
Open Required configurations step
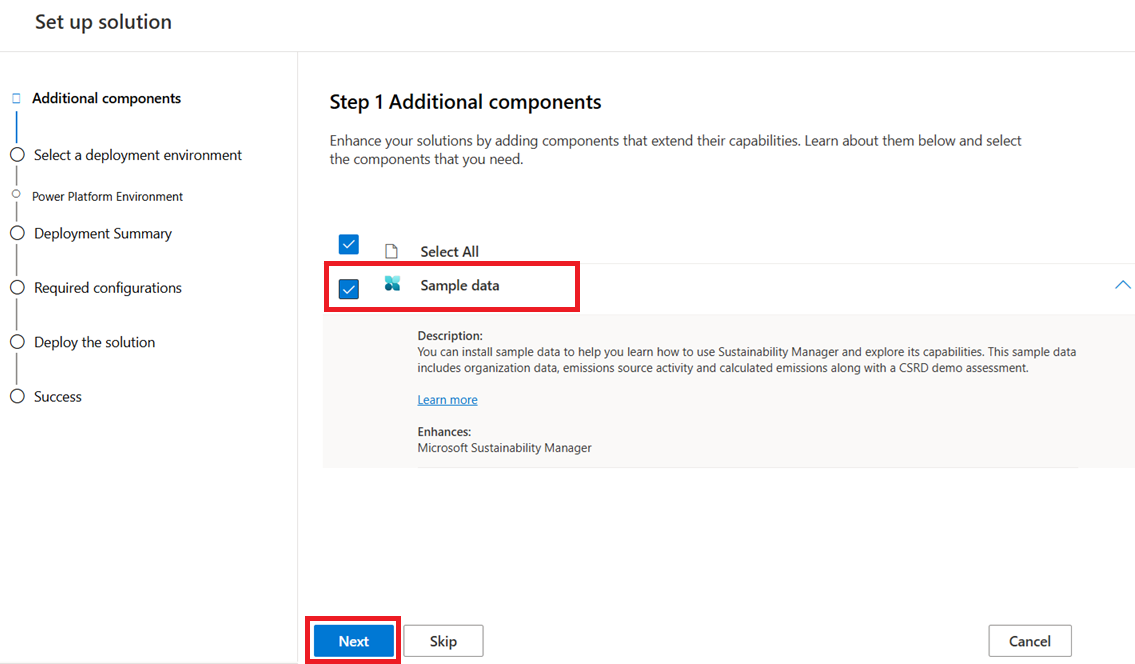[108, 287]
